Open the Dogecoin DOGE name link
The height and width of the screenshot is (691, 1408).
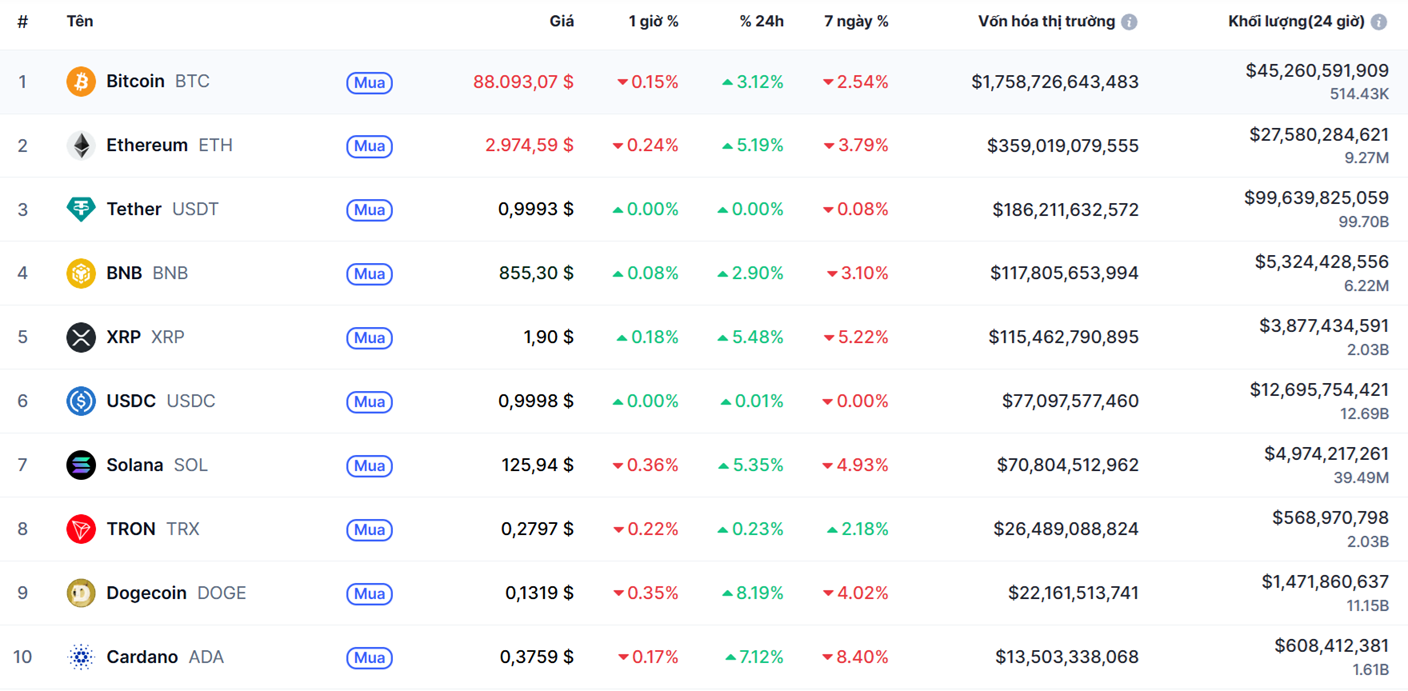[176, 593]
